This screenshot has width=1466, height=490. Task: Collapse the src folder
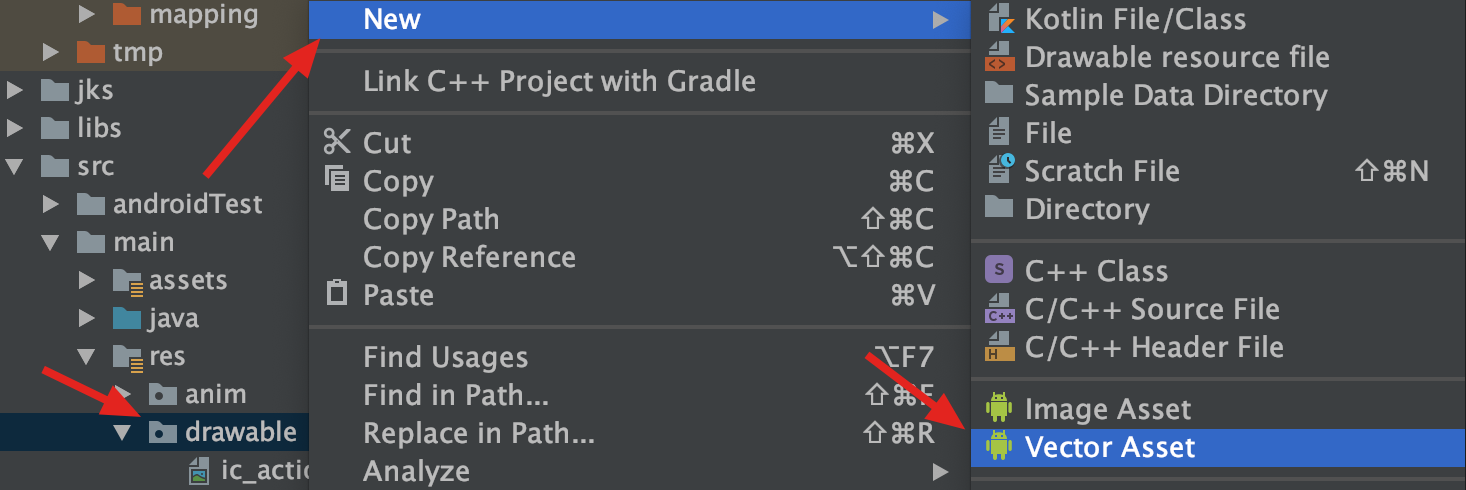pos(15,166)
